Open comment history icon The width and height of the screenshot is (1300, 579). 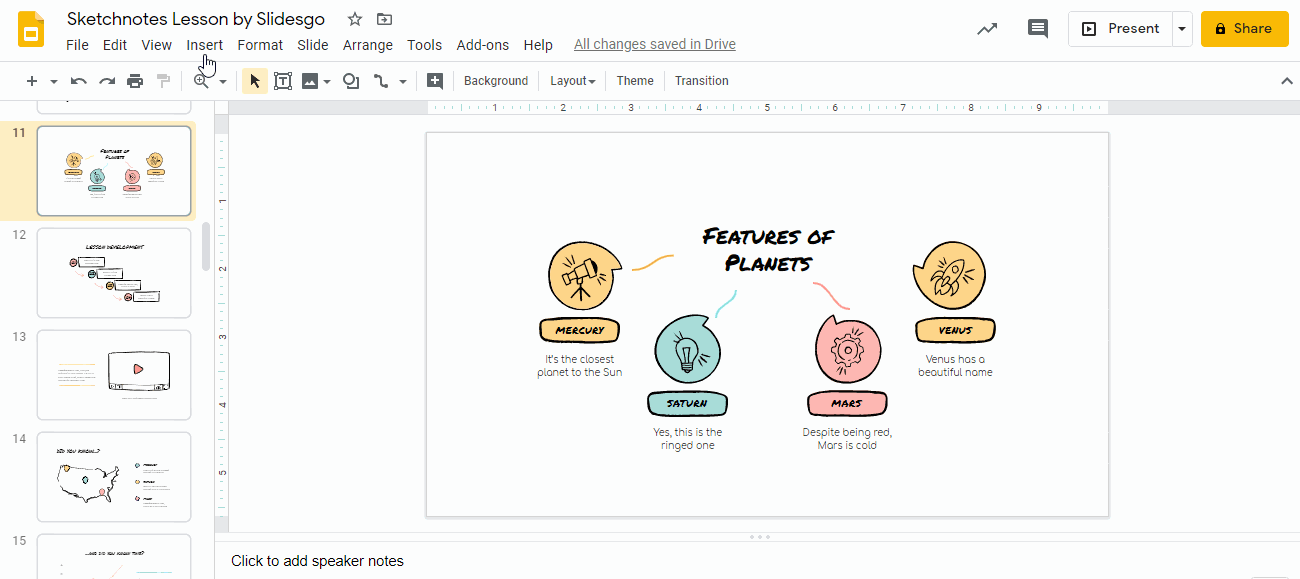tap(1038, 29)
